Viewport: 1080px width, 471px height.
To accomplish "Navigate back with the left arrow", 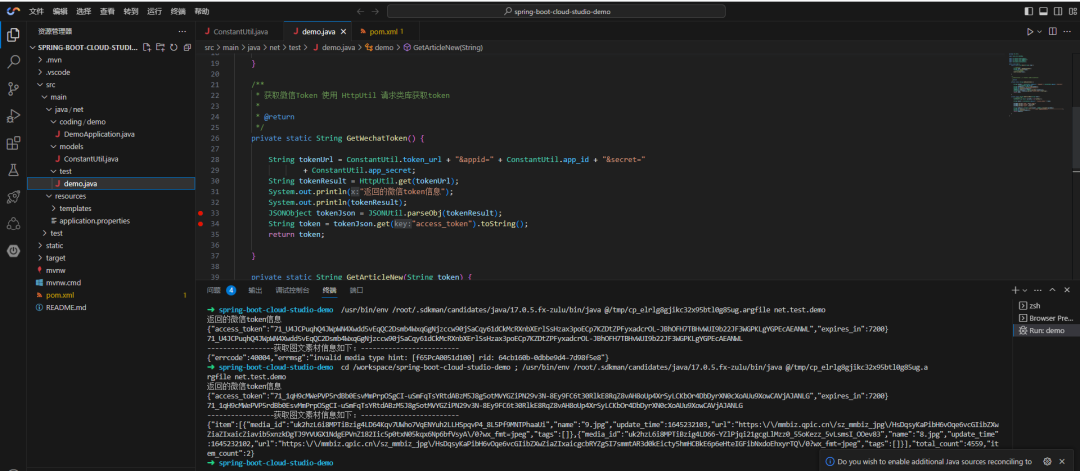I will click(x=360, y=11).
